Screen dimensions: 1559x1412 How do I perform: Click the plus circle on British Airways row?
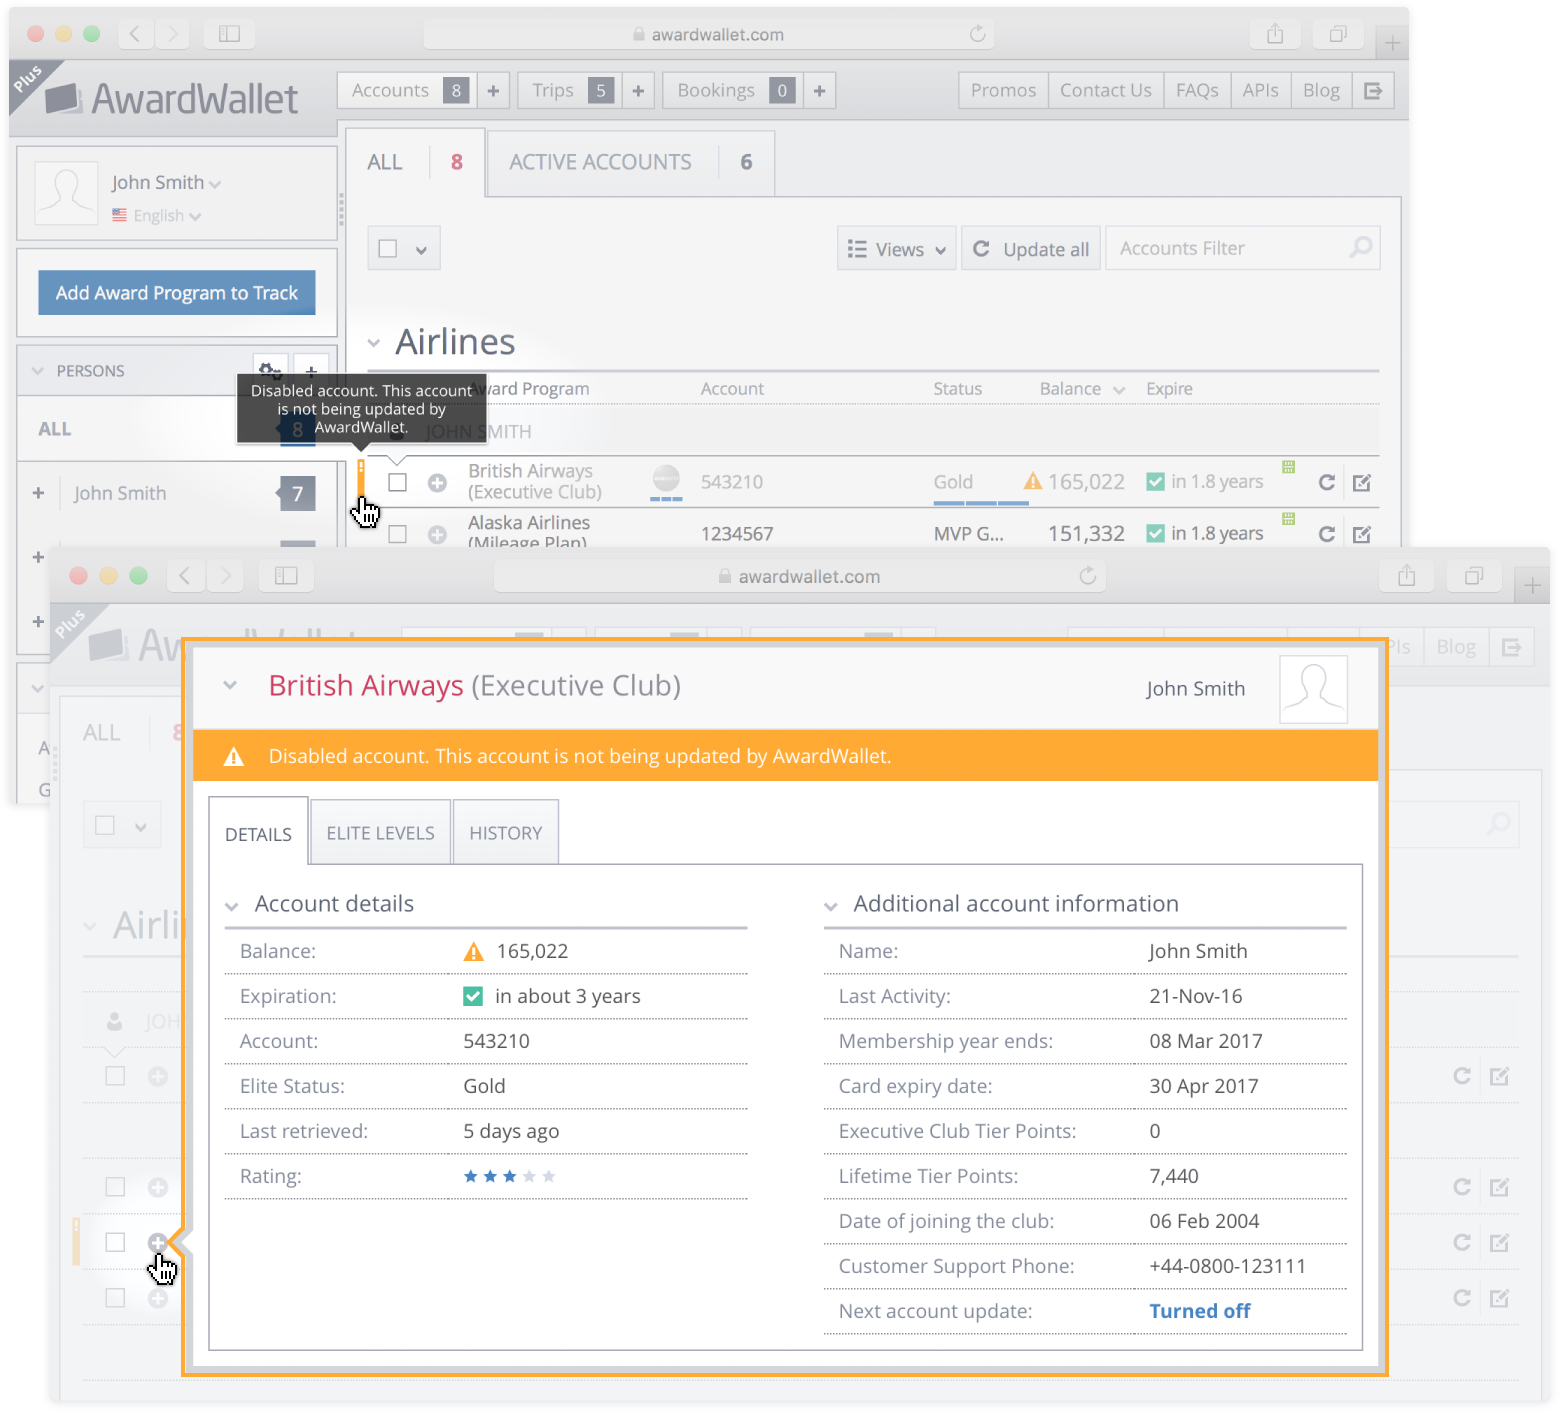click(437, 483)
